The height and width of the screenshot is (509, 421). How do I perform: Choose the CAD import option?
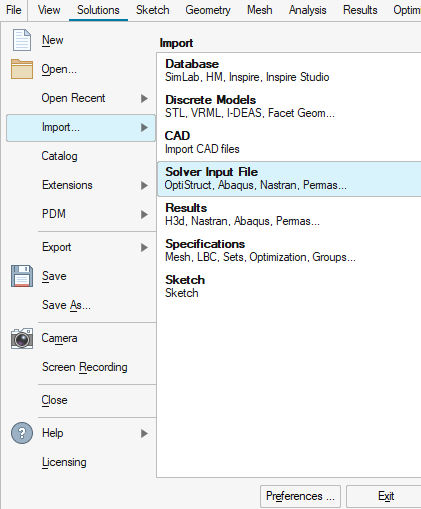(289, 142)
